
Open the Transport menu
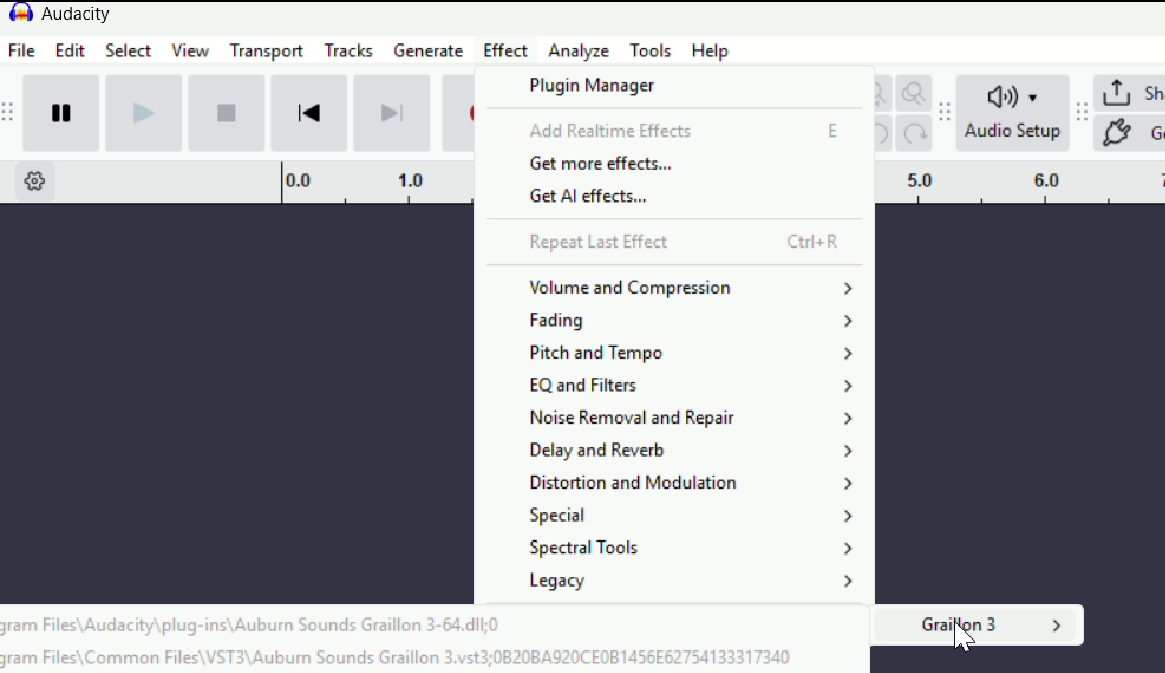pos(266,51)
